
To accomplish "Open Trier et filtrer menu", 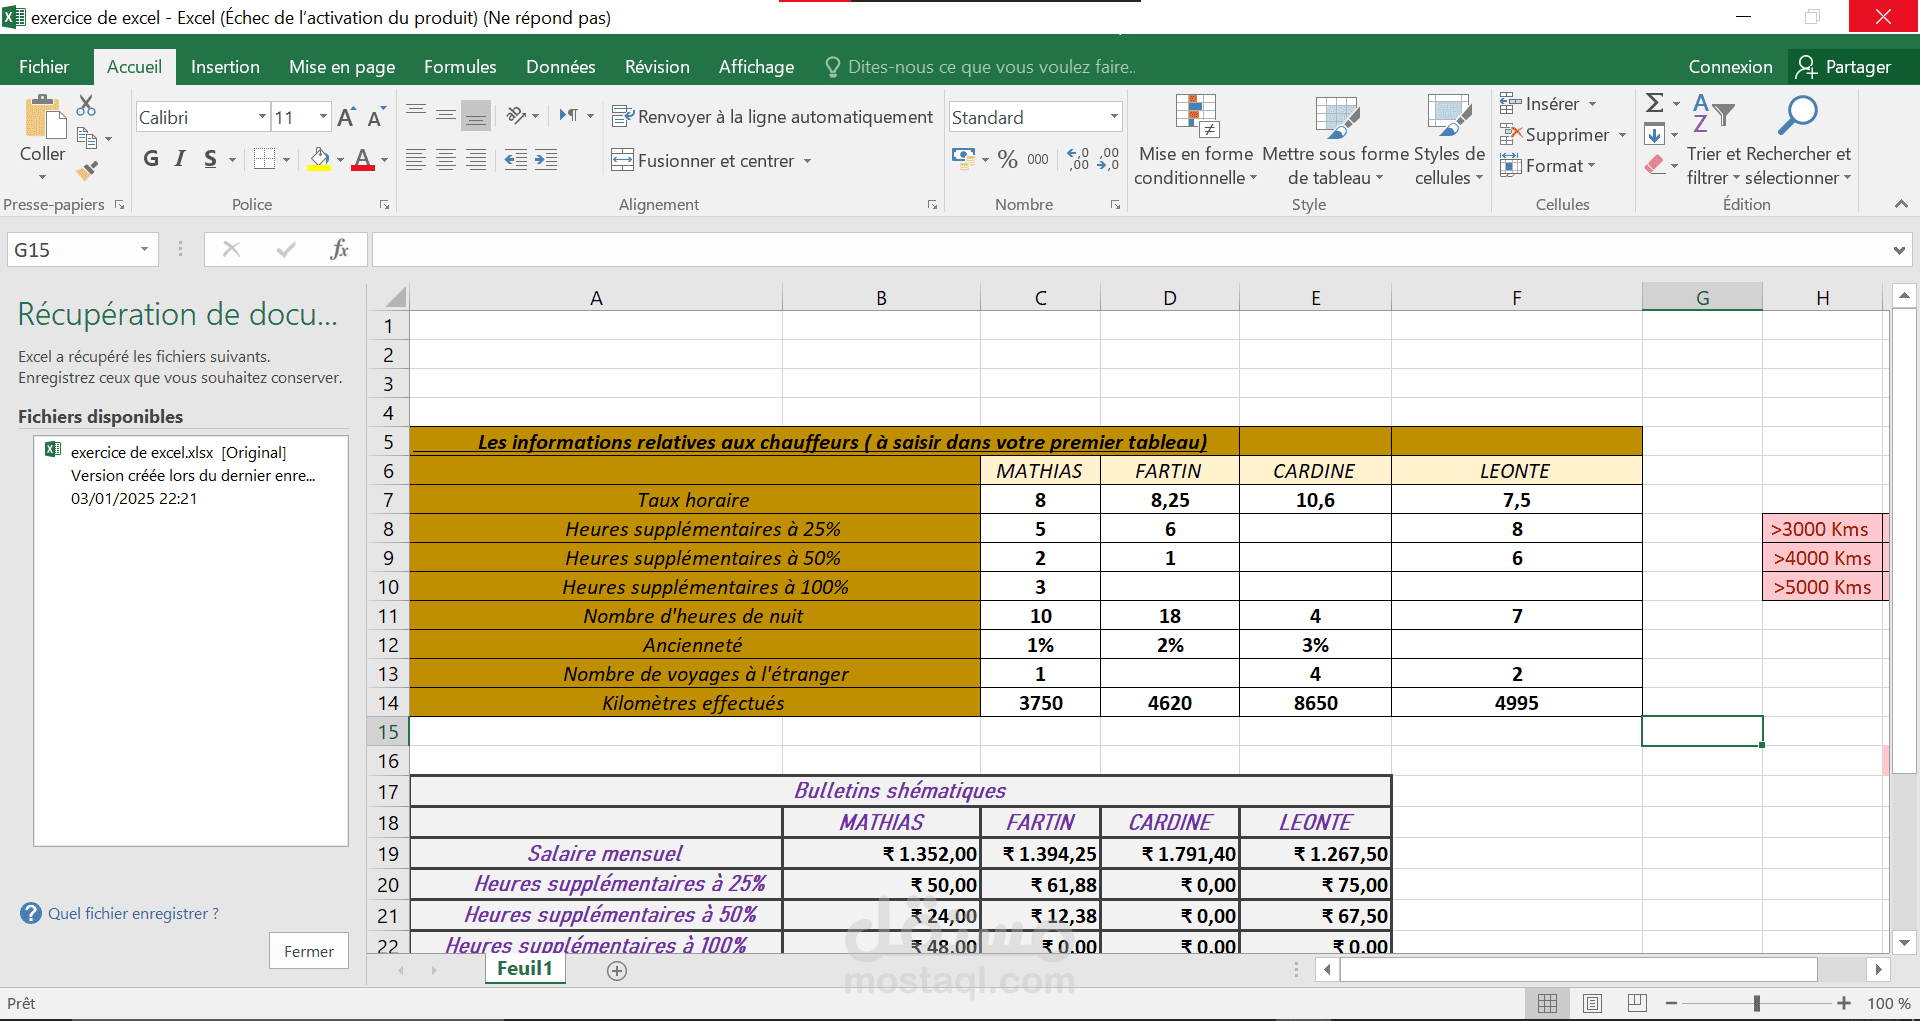I will coord(1714,140).
